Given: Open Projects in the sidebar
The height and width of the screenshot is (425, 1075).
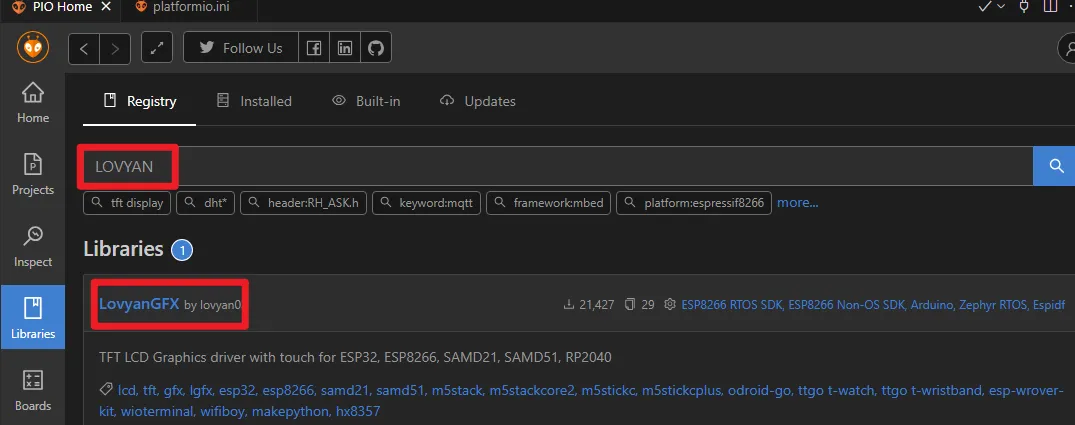Looking at the screenshot, I should (x=33, y=174).
